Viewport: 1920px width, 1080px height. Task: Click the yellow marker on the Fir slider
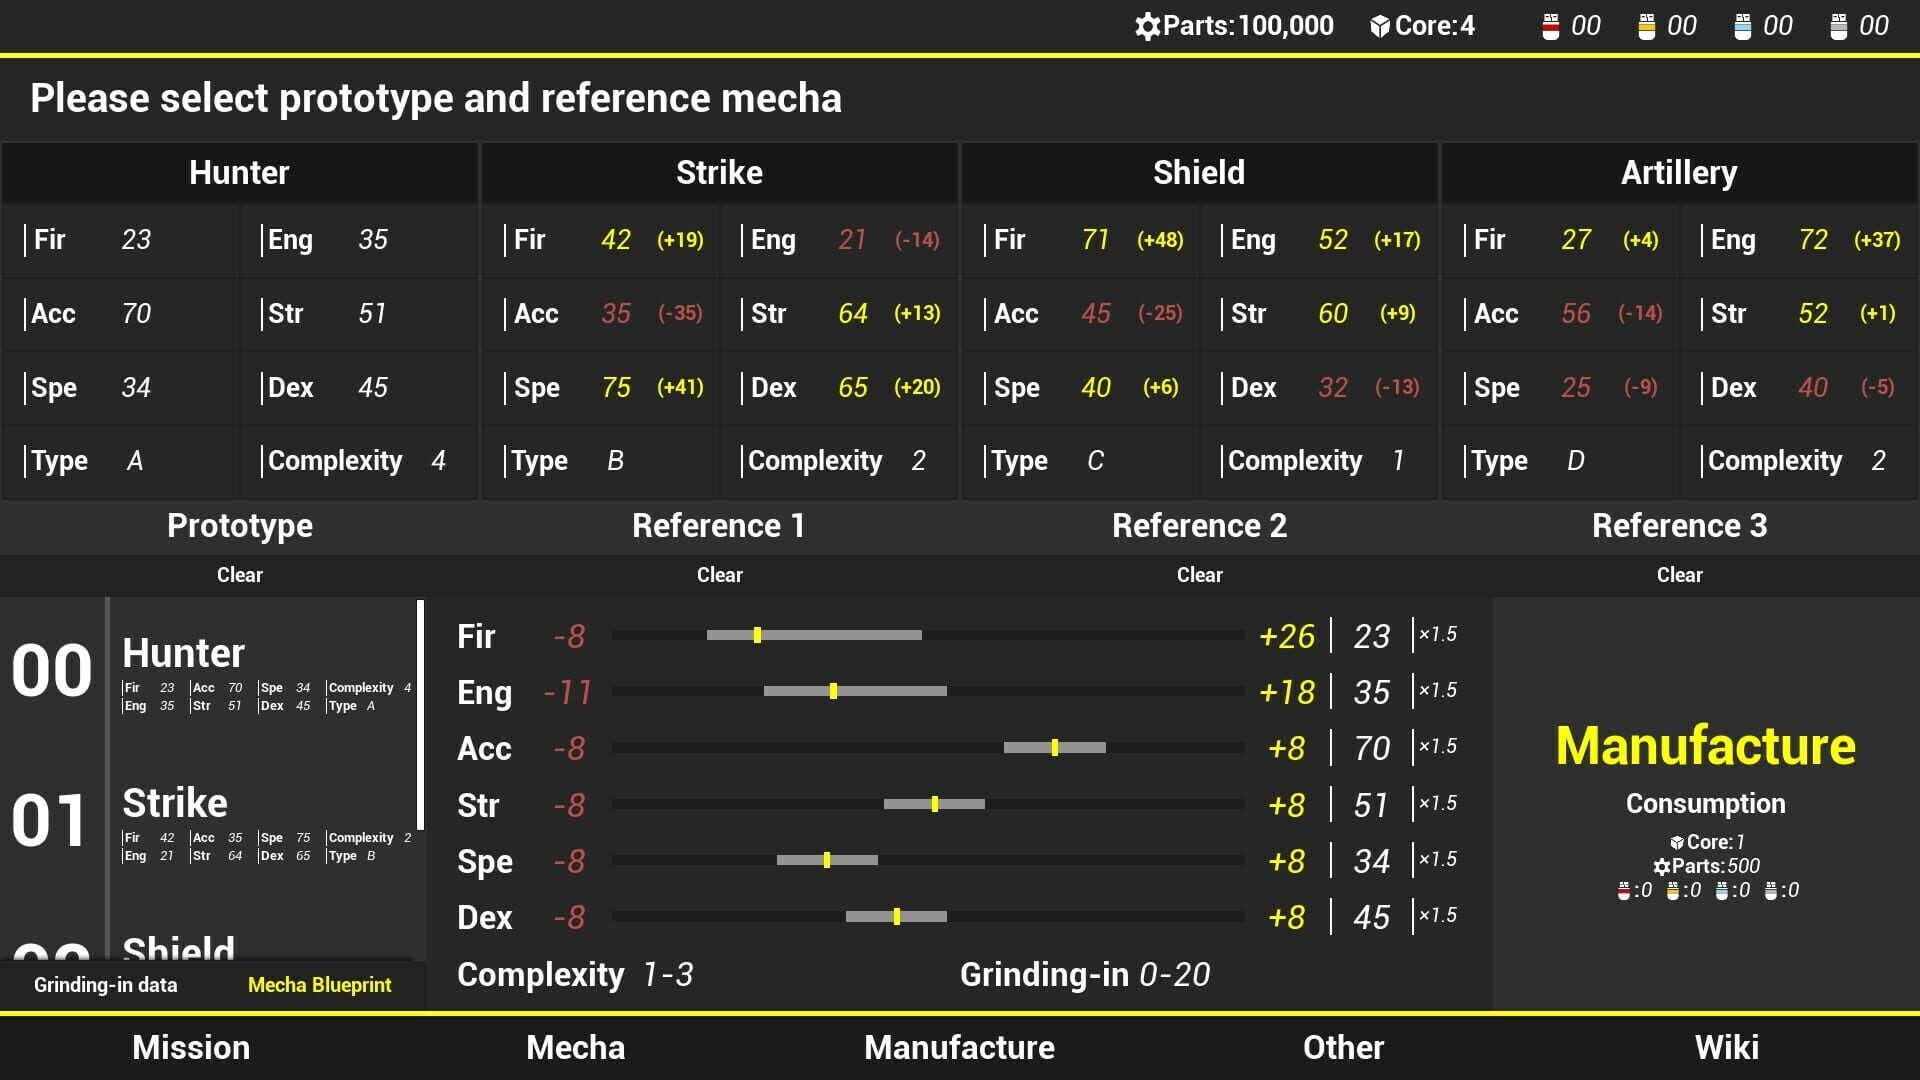757,634
